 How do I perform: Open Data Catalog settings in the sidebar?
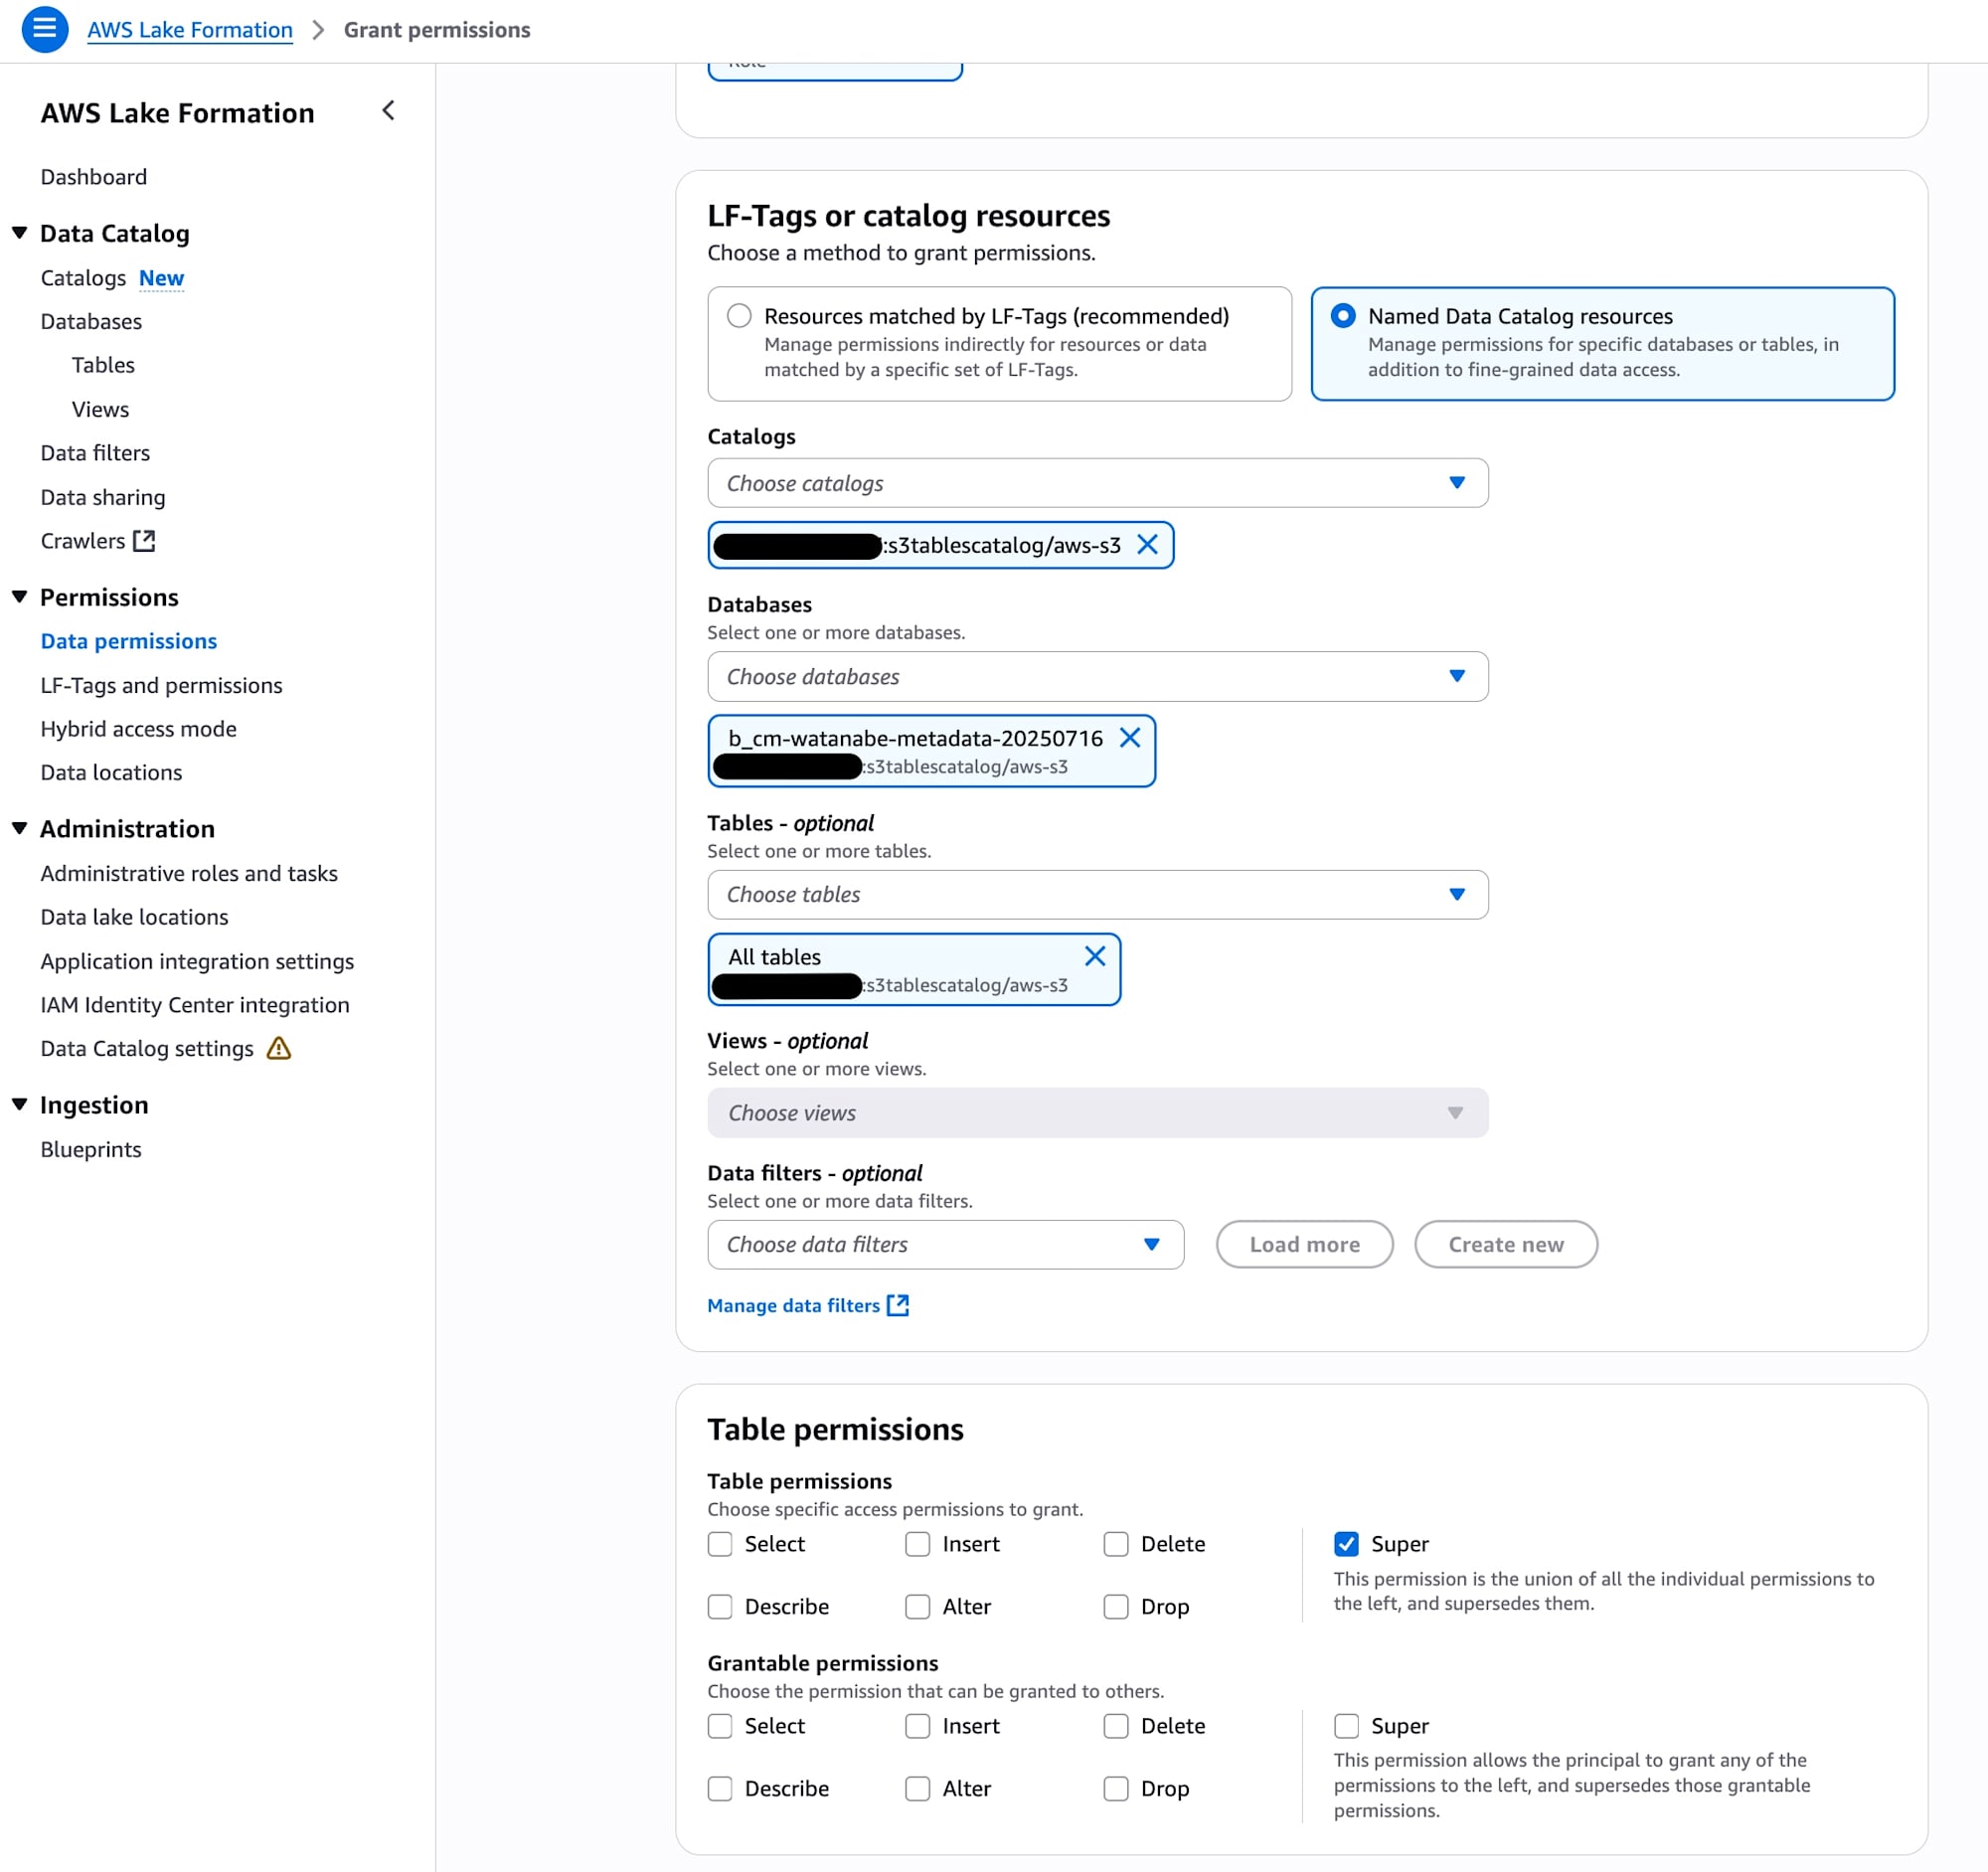point(148,1048)
